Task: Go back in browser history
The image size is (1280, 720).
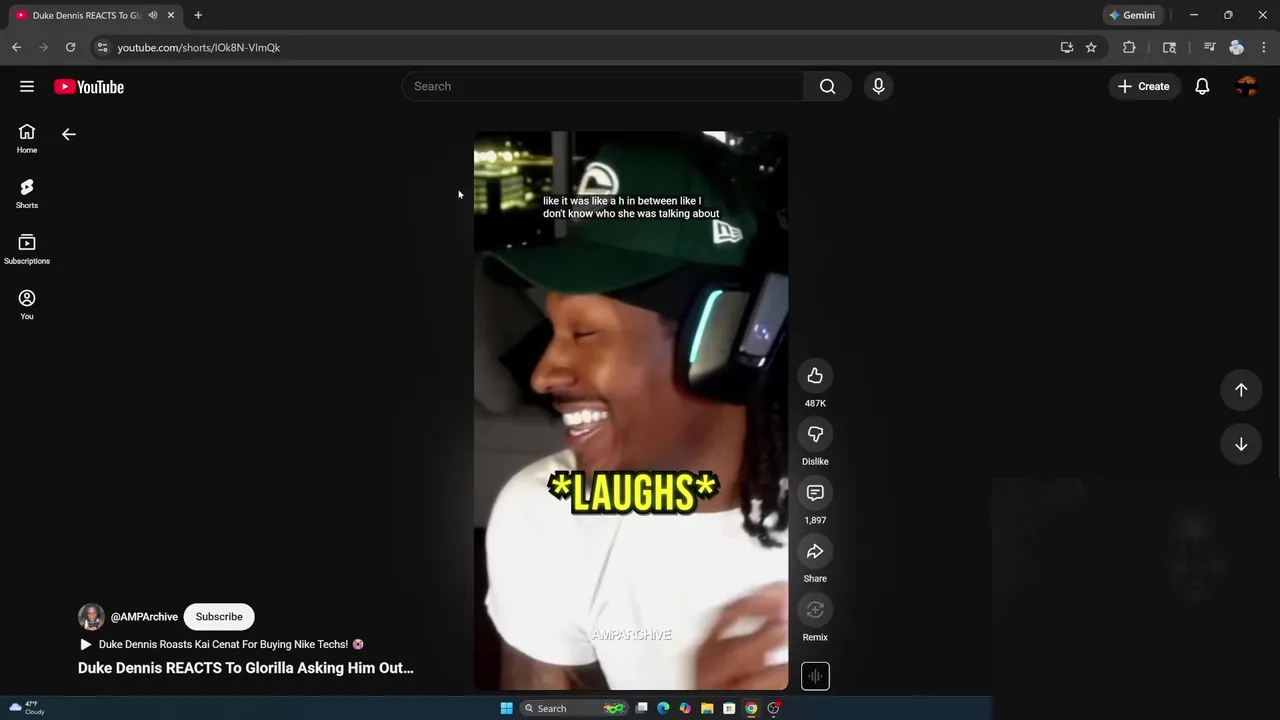Action: [16, 47]
